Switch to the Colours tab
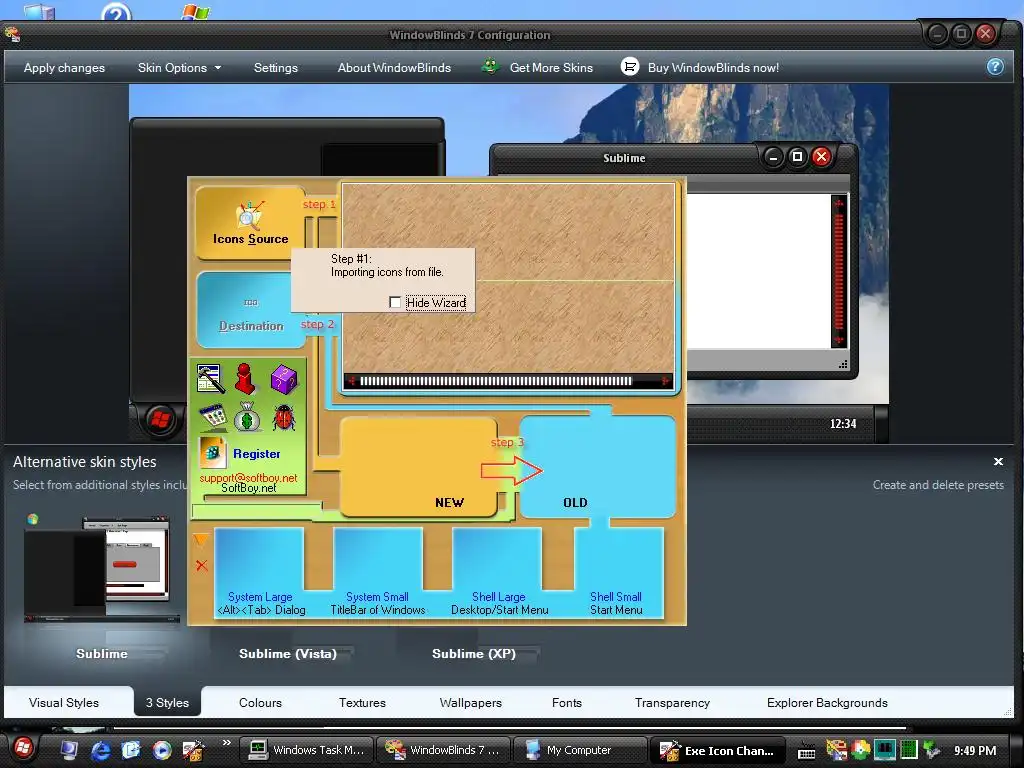 pos(261,703)
